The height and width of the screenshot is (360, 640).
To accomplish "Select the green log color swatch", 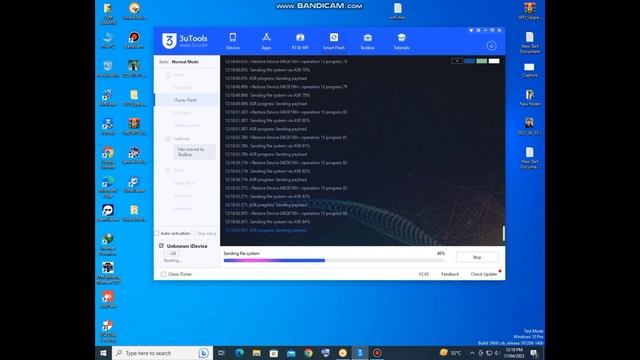I will (x=482, y=61).
